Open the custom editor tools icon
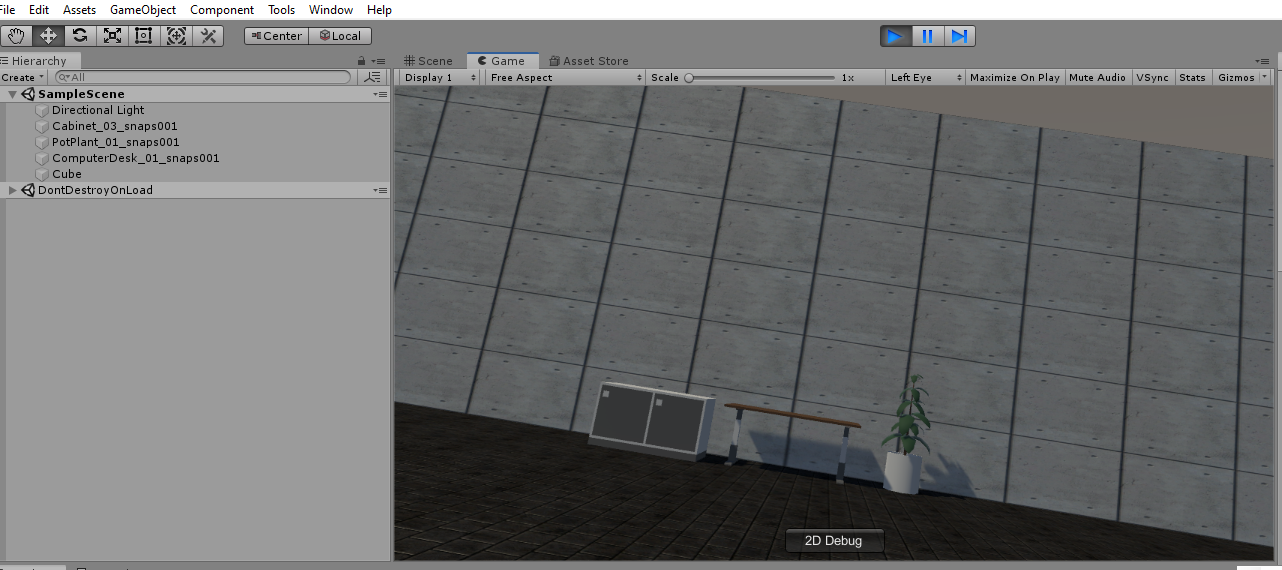The image size is (1282, 570). pyautogui.click(x=208, y=35)
